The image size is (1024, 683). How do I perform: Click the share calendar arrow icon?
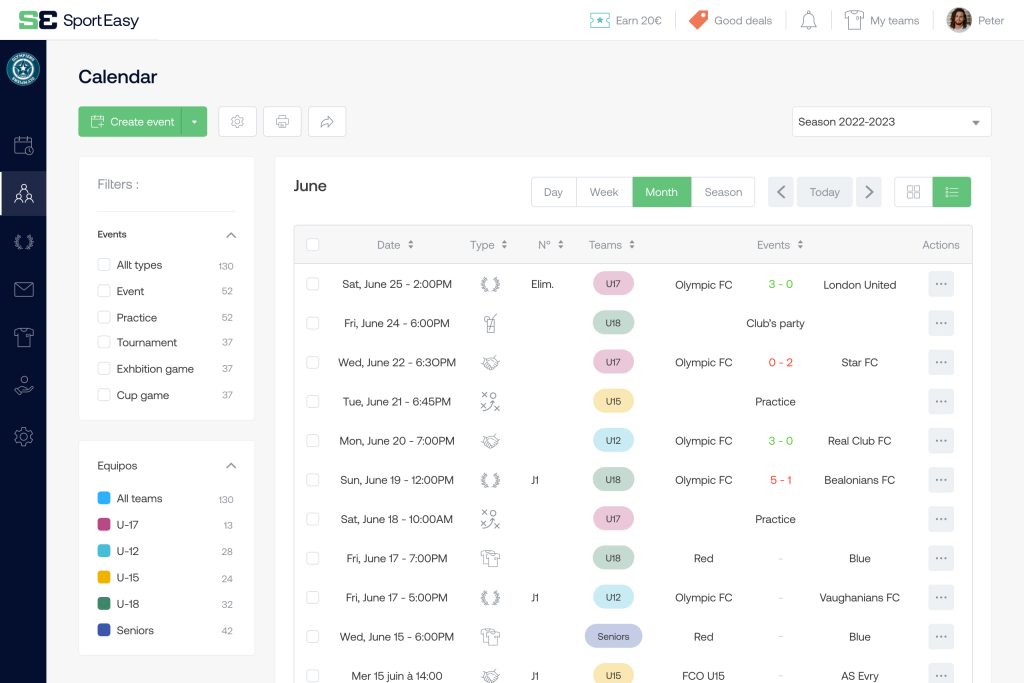click(327, 121)
